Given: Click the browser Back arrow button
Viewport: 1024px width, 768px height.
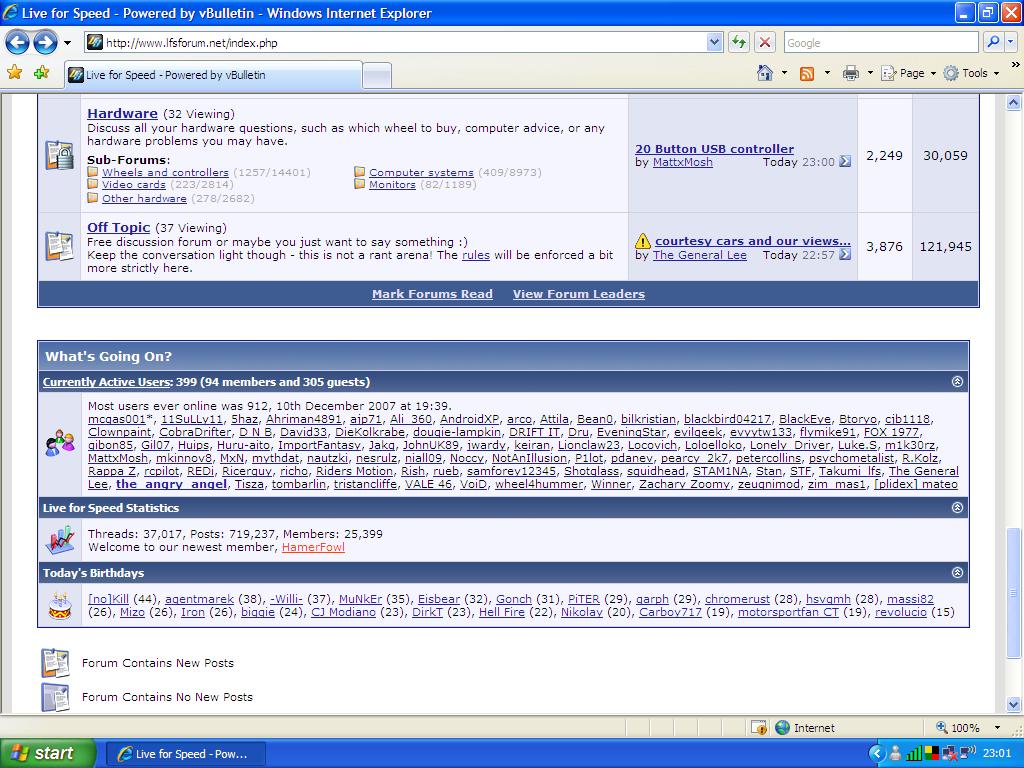Looking at the screenshot, I should (18, 43).
